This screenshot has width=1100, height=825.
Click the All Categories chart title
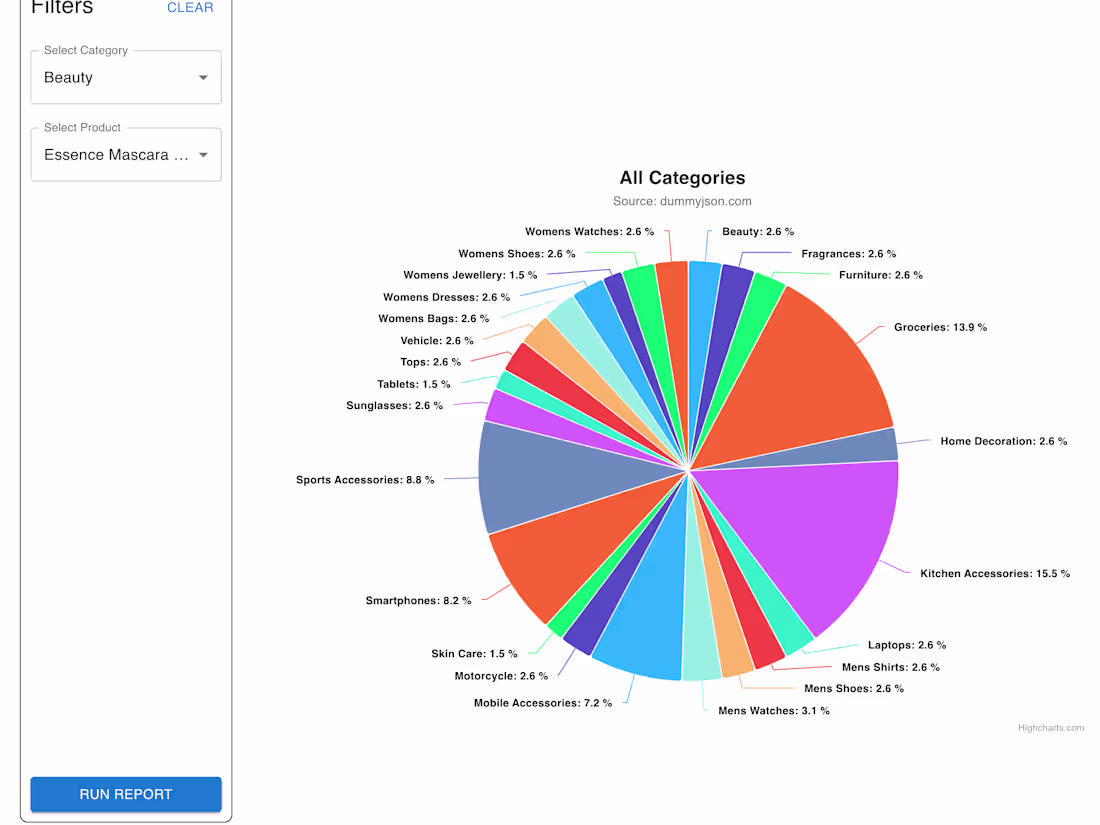coord(682,177)
